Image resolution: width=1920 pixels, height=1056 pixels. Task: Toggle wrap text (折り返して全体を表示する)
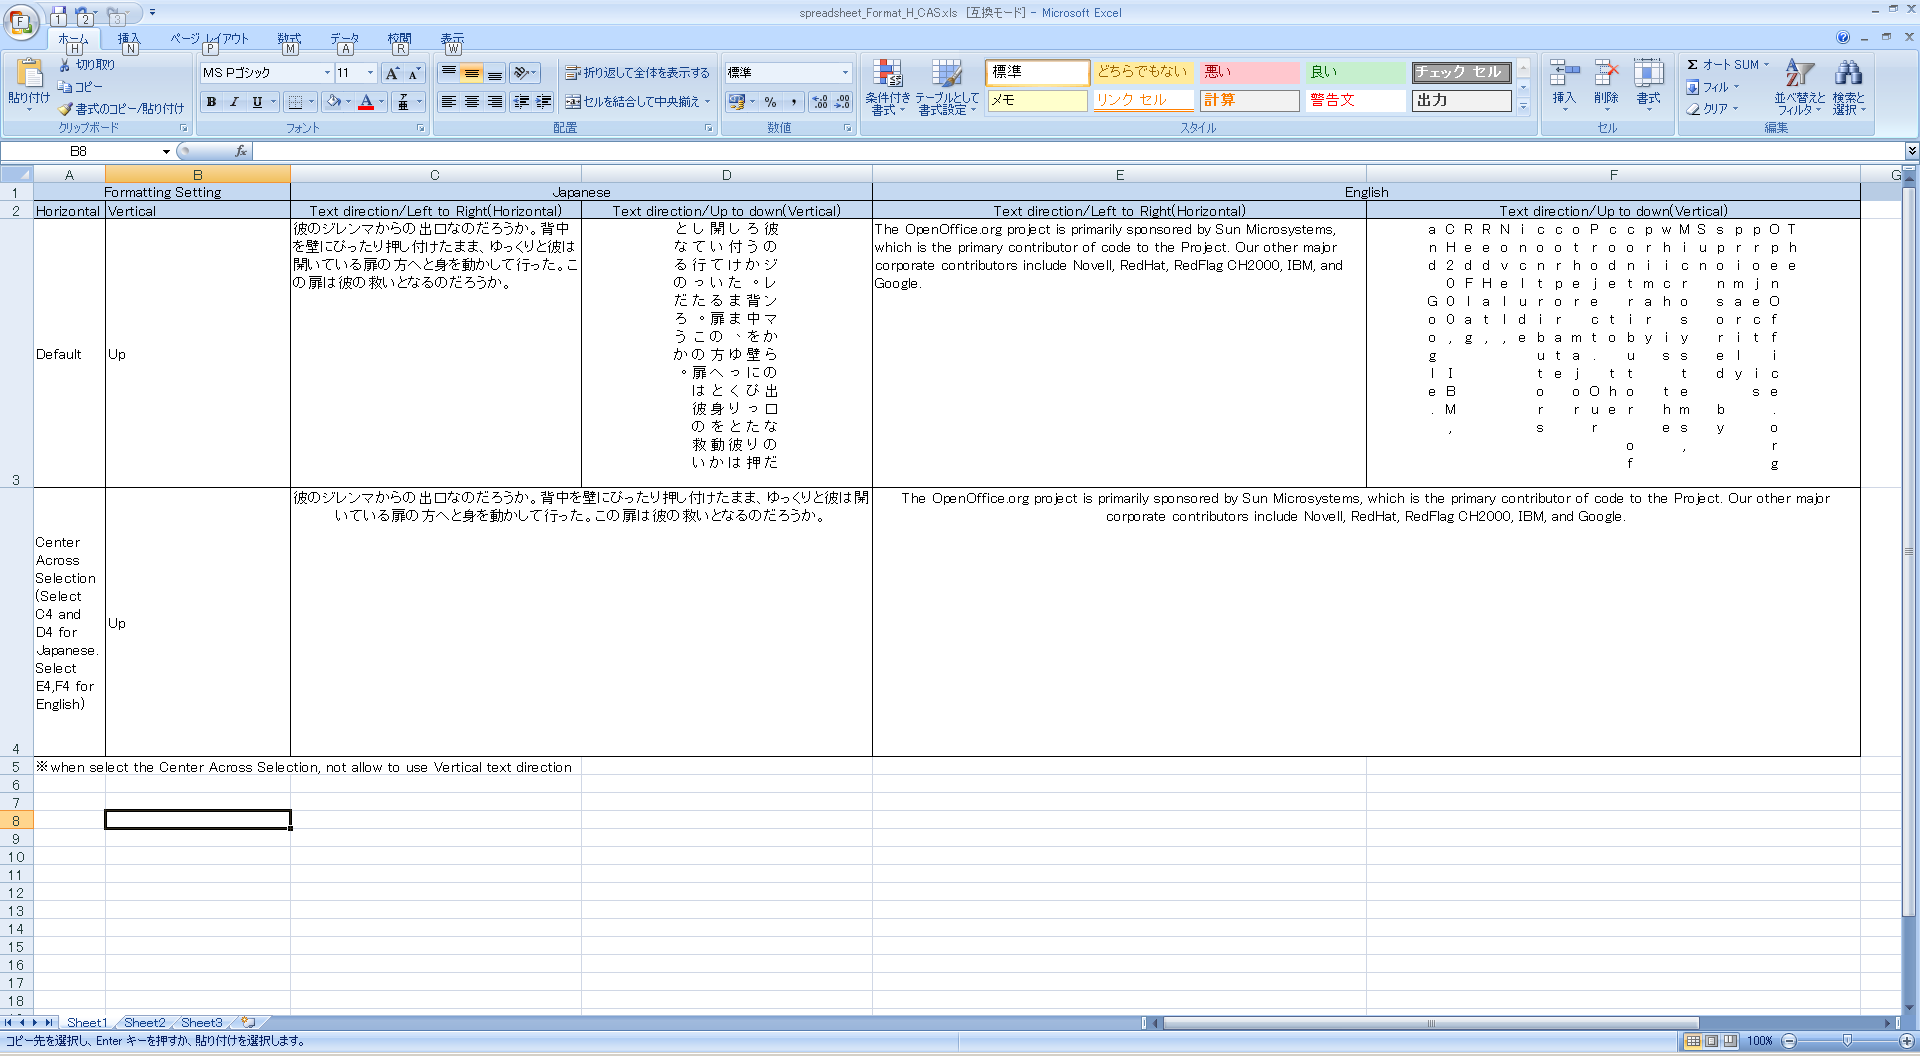(637, 73)
